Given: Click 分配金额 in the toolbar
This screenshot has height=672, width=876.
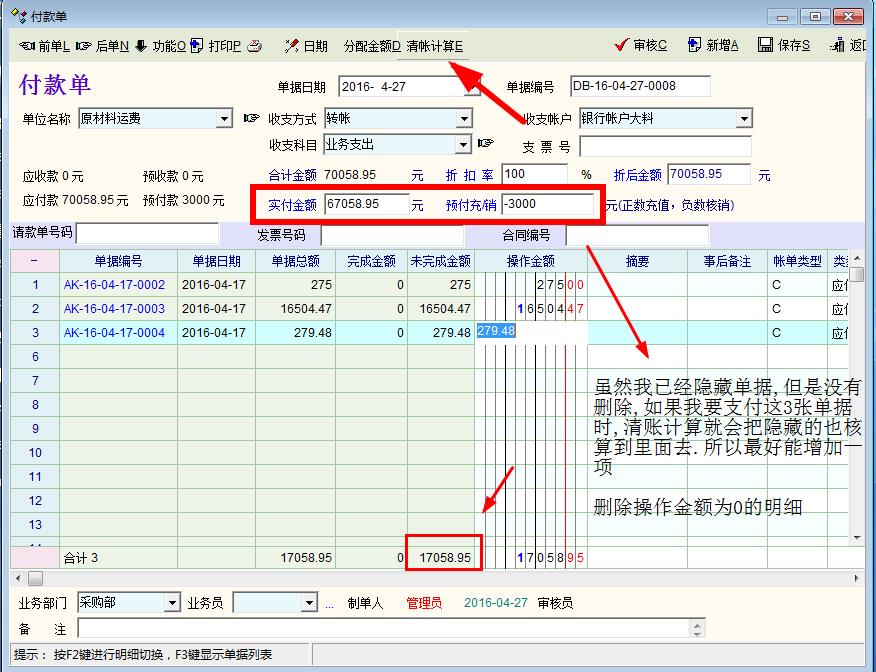Looking at the screenshot, I should (371, 46).
